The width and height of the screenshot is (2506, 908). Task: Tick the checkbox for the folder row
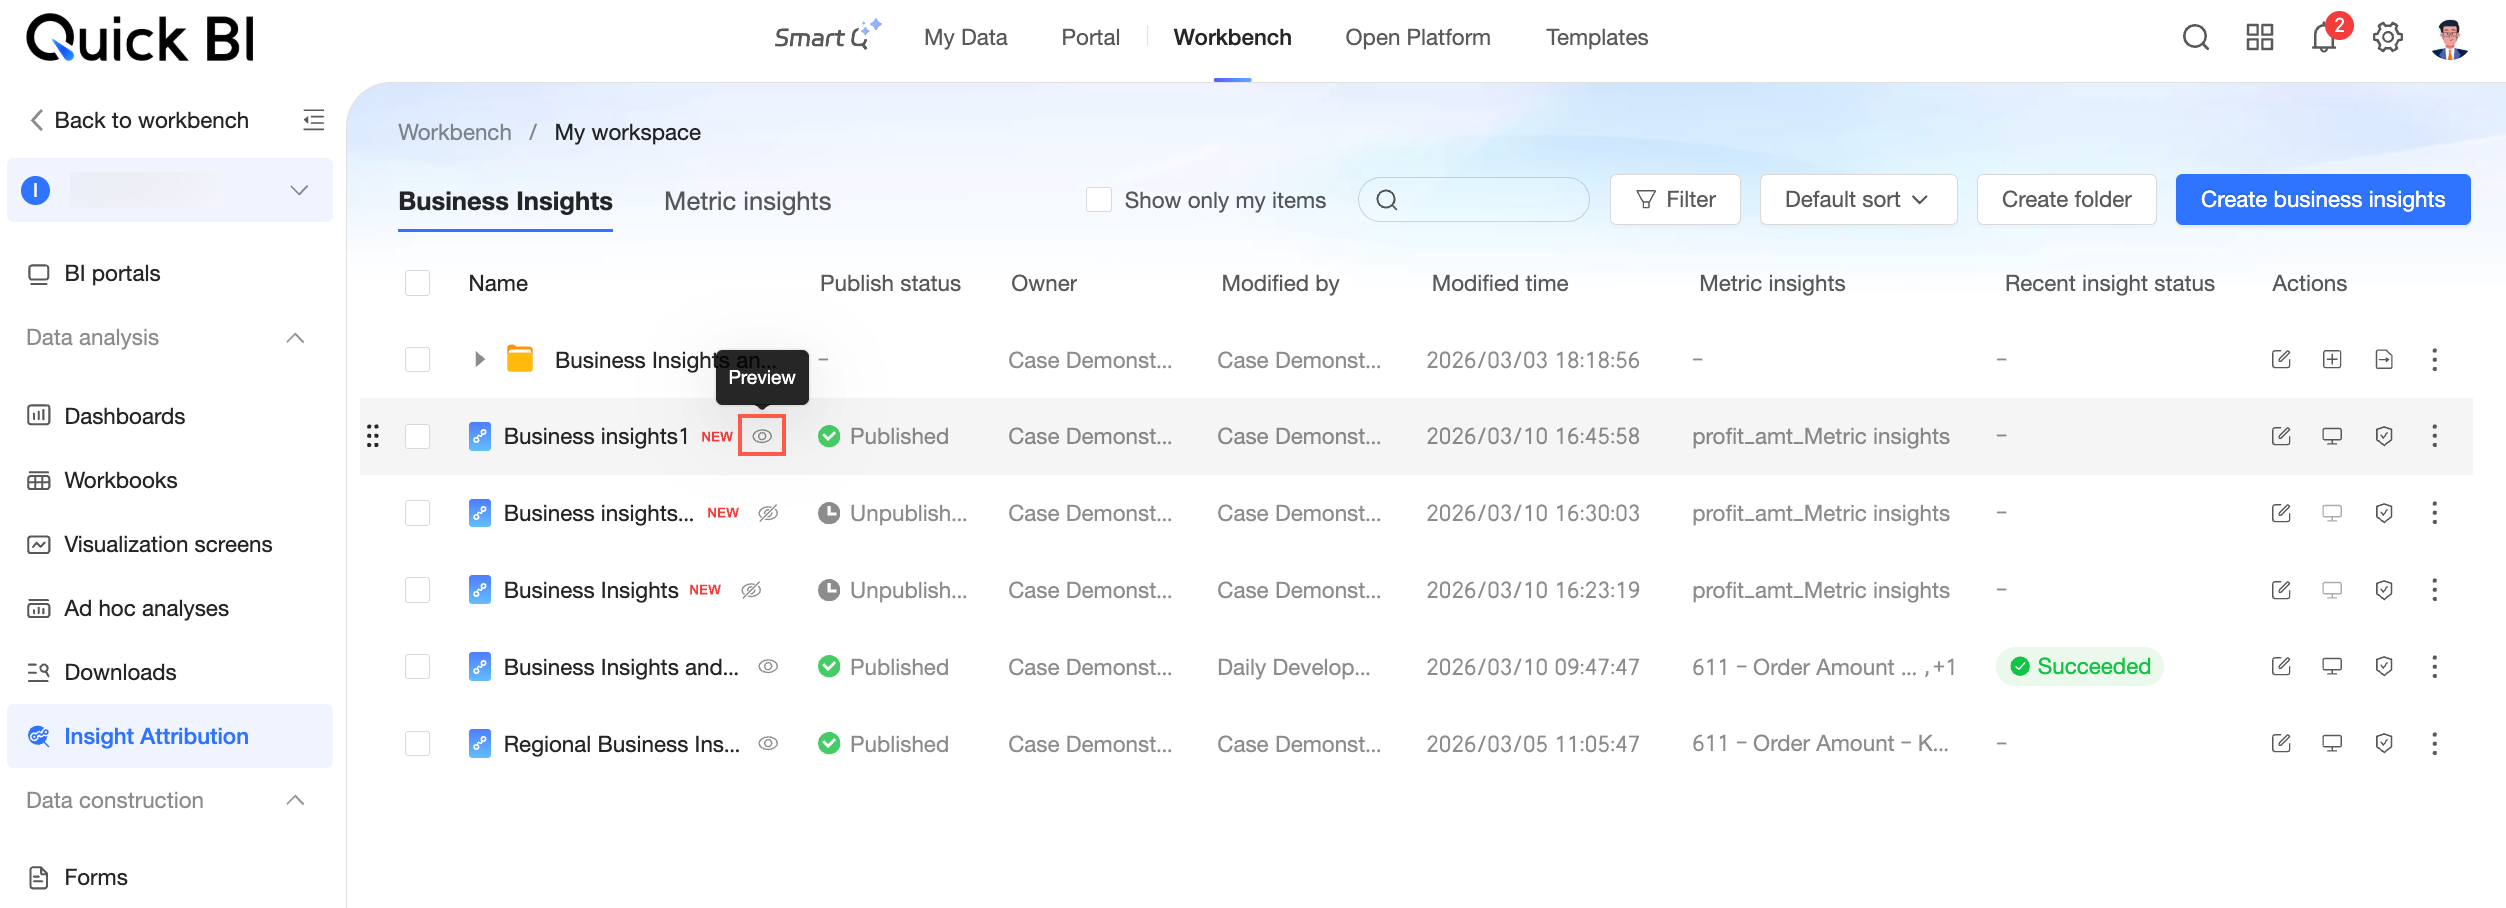[417, 359]
